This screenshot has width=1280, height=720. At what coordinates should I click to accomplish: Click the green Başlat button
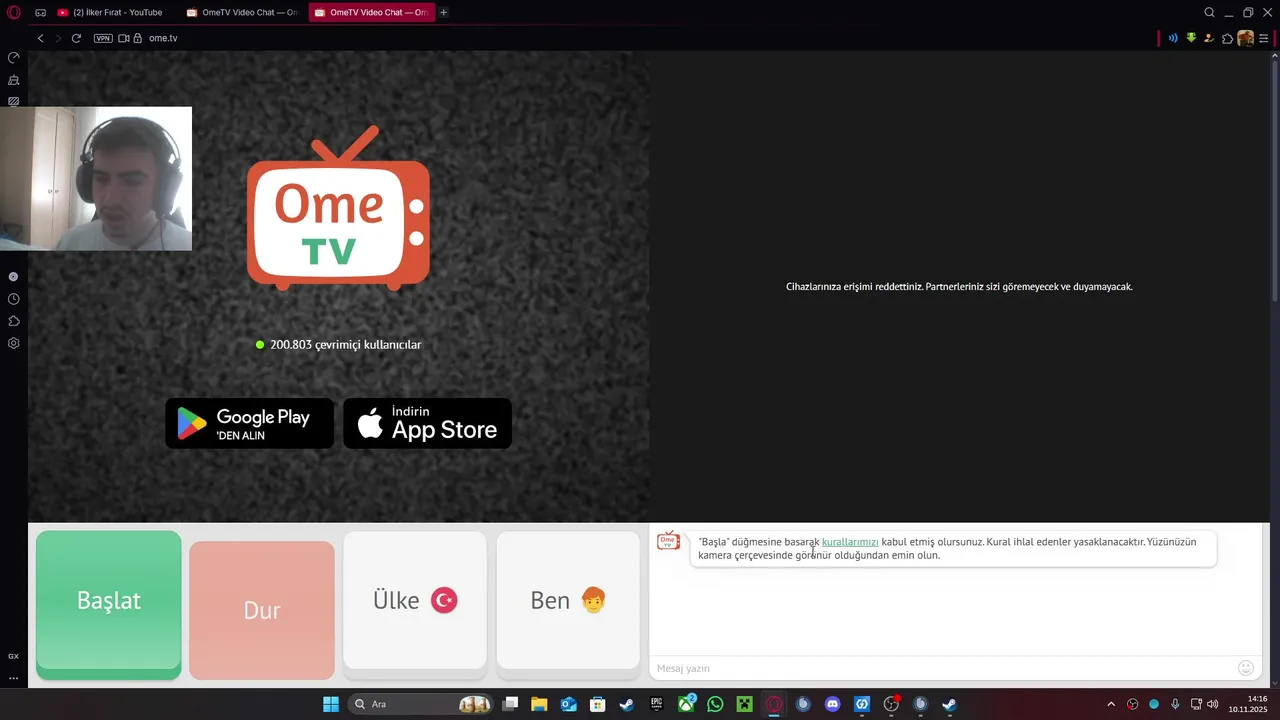[109, 605]
